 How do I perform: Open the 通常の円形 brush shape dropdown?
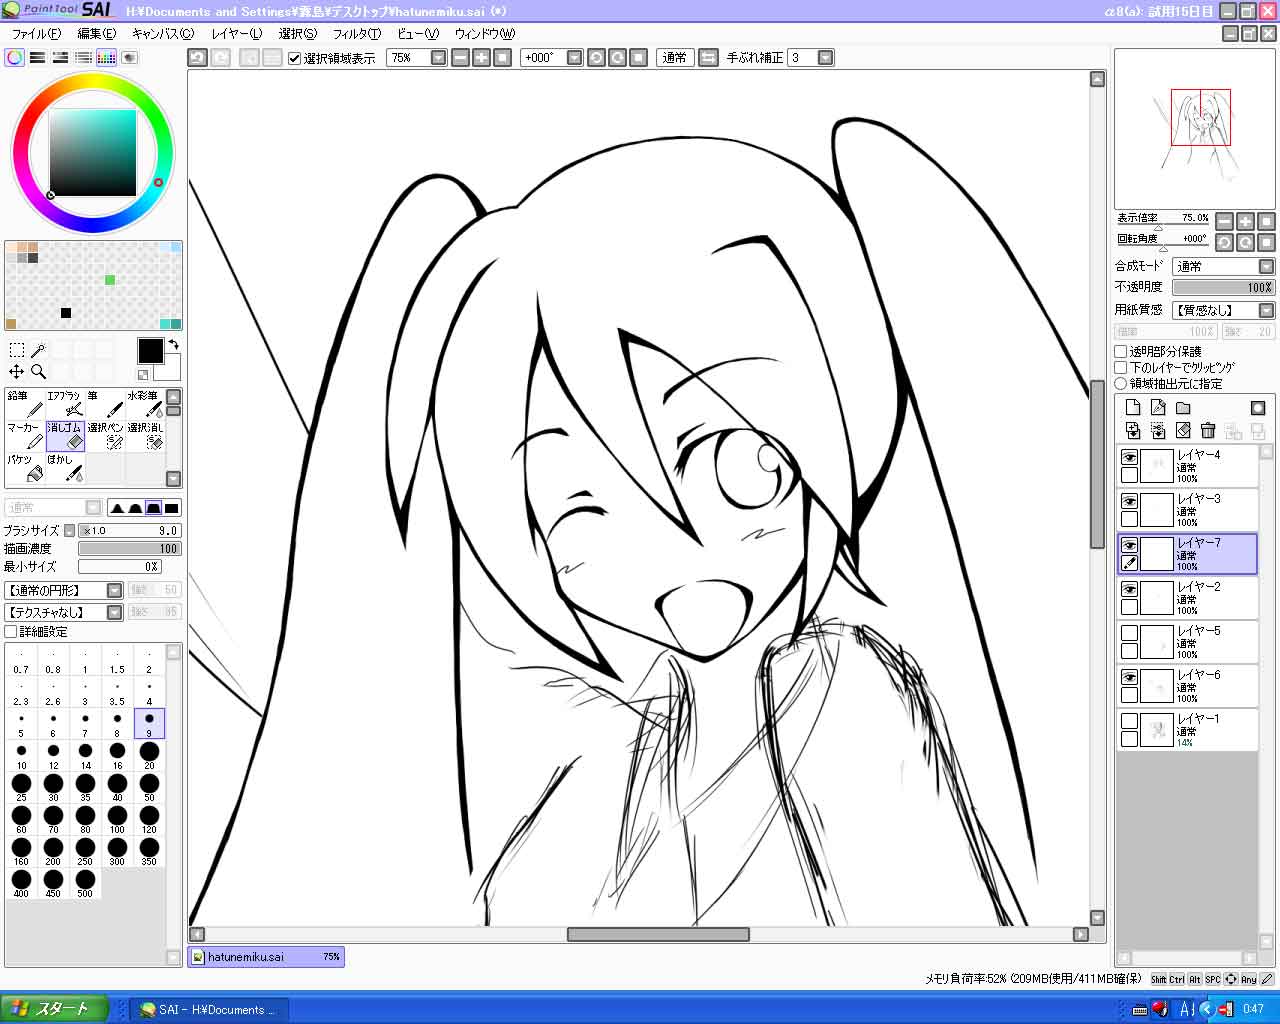click(x=114, y=590)
